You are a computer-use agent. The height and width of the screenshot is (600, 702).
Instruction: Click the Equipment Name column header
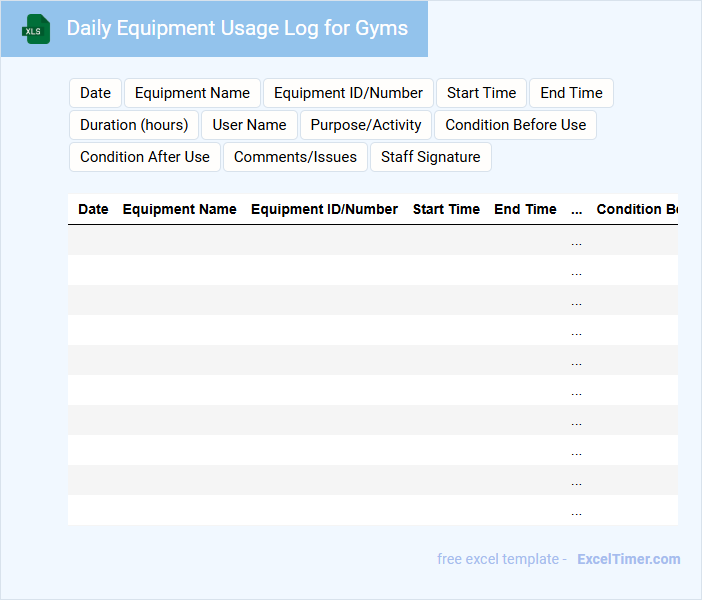[179, 209]
